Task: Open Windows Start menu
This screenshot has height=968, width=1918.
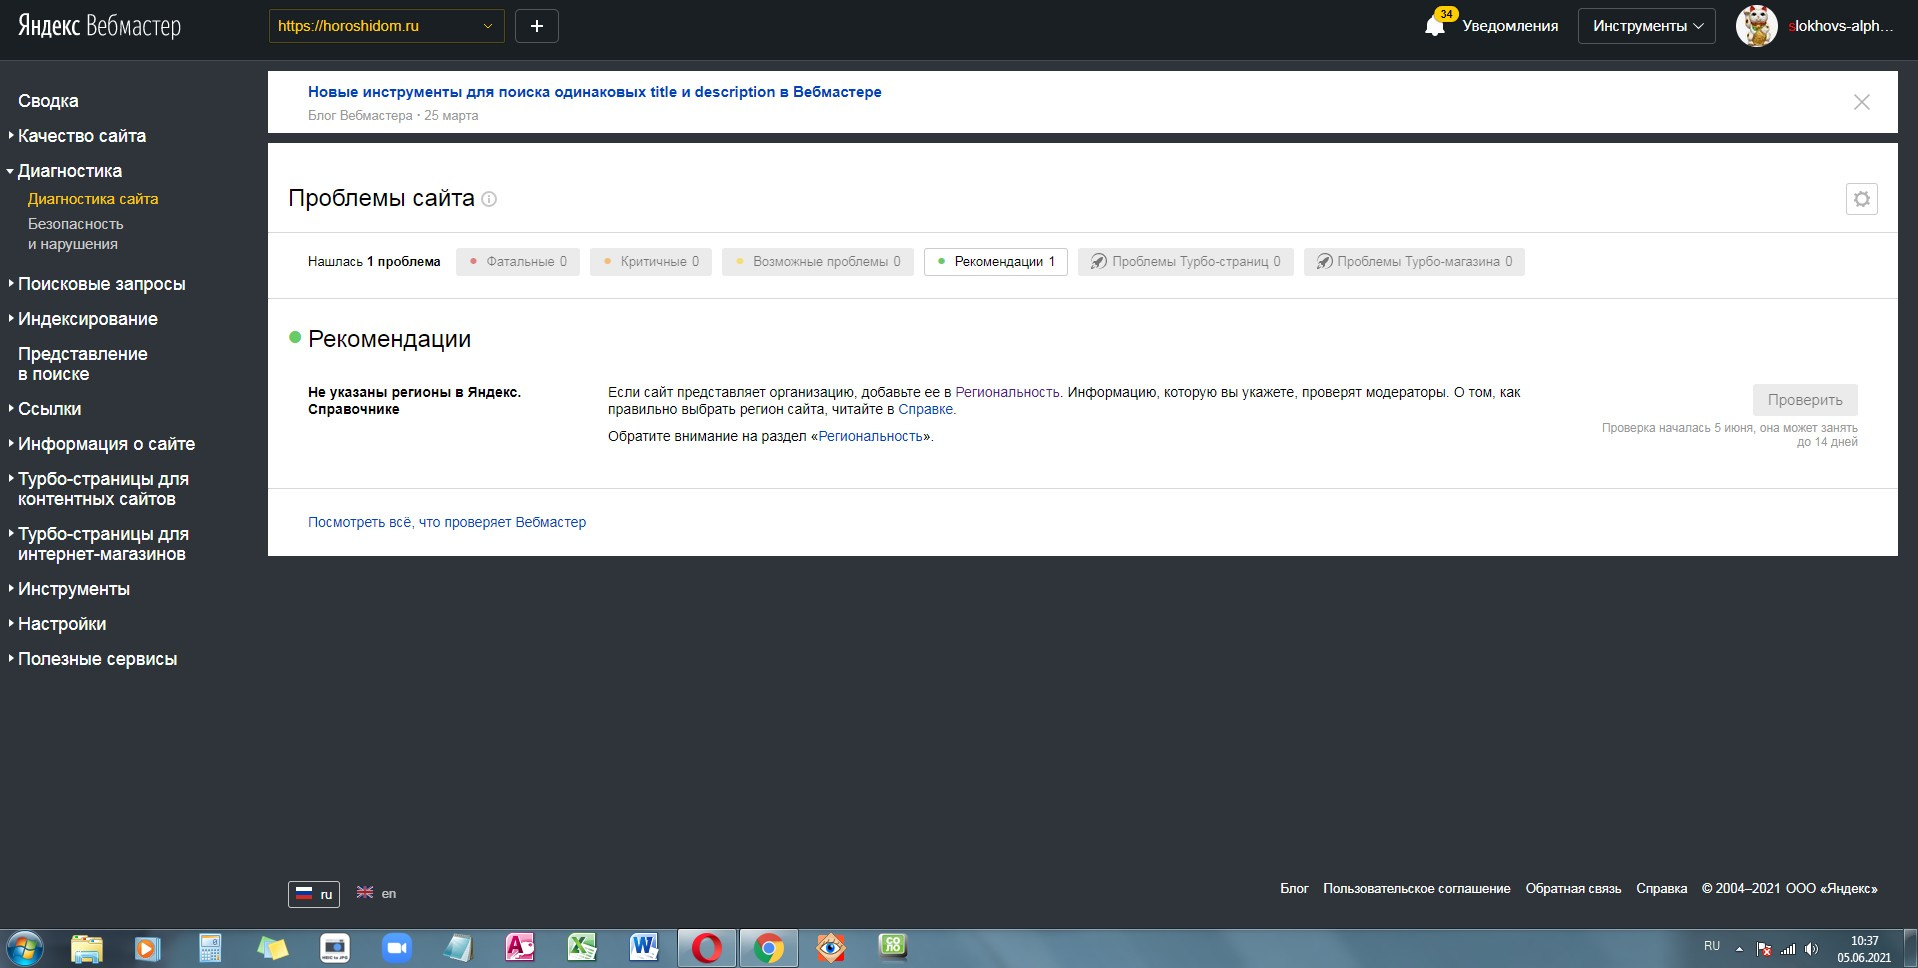Action: (x=24, y=948)
